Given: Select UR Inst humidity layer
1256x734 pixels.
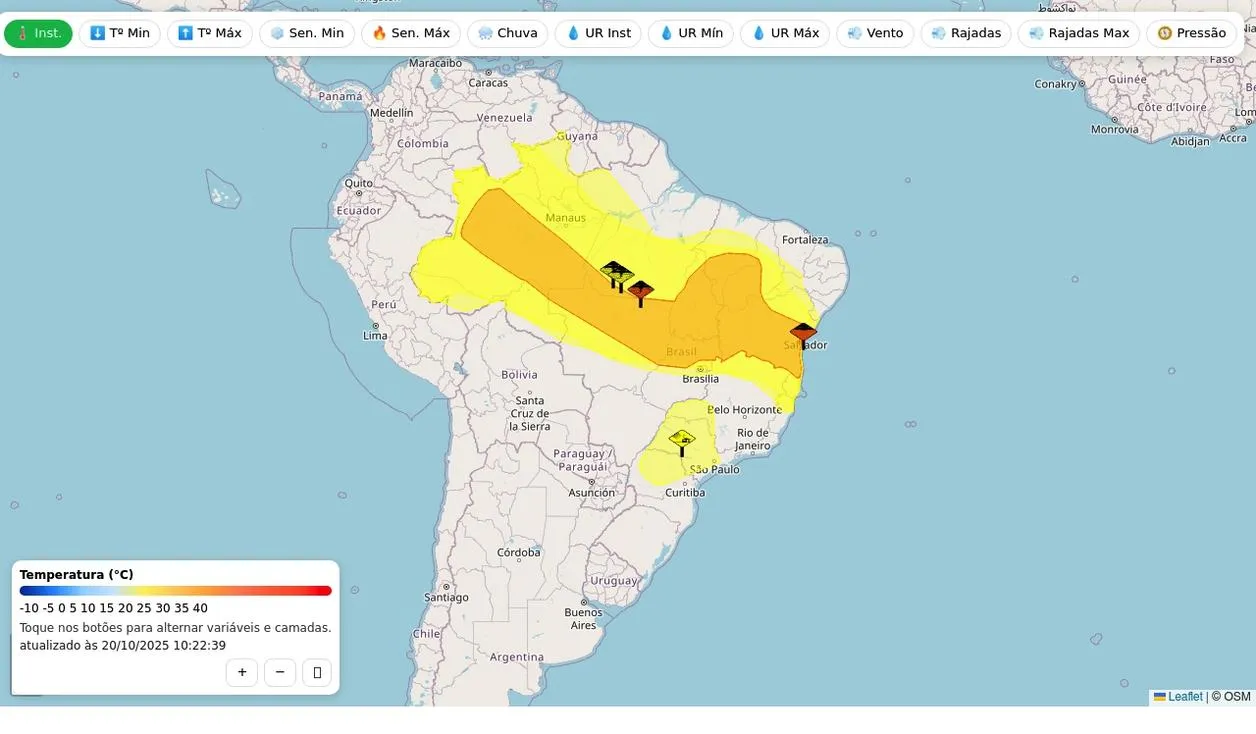Looking at the screenshot, I should pyautogui.click(x=598, y=33).
